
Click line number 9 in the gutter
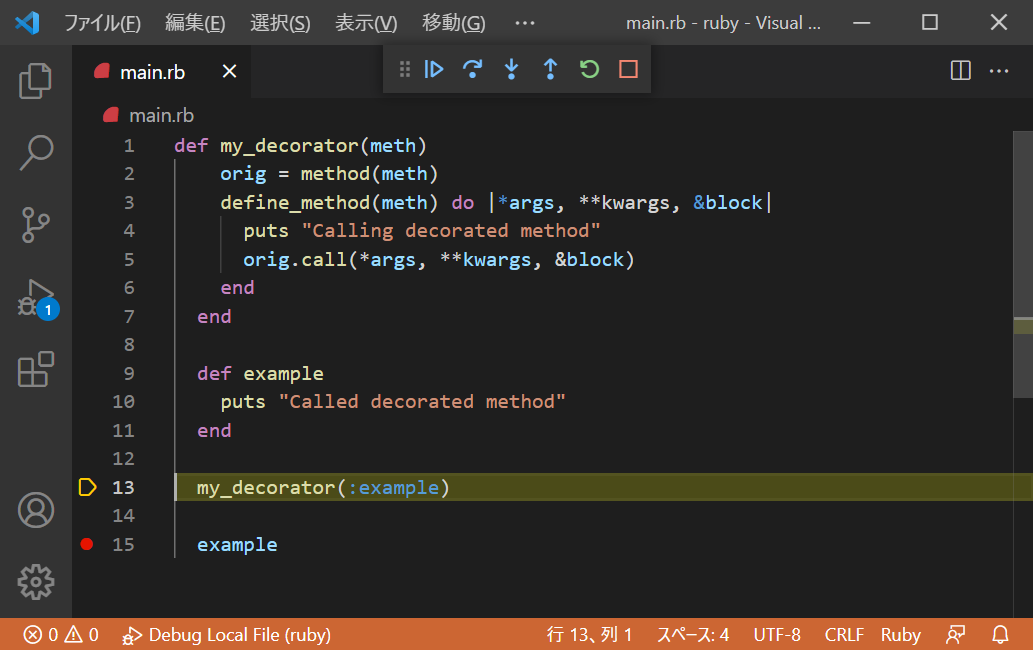click(129, 373)
